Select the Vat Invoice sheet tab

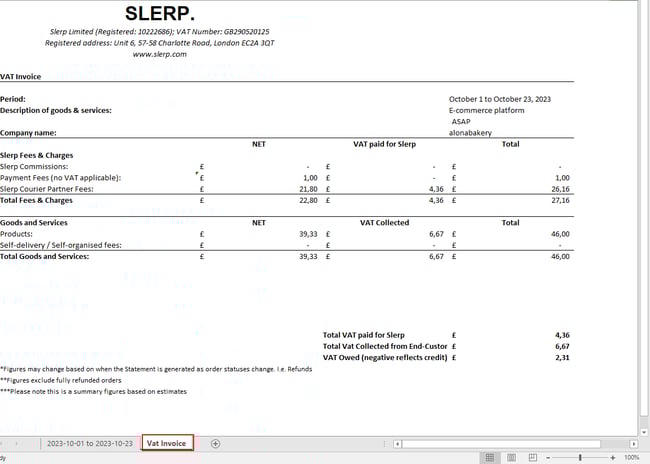(166, 443)
